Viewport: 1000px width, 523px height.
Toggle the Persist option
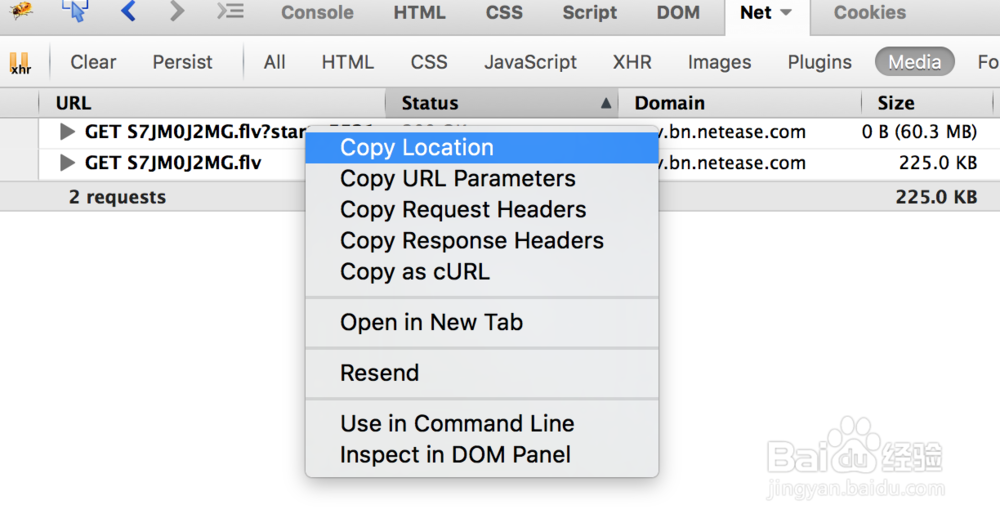coord(182,62)
